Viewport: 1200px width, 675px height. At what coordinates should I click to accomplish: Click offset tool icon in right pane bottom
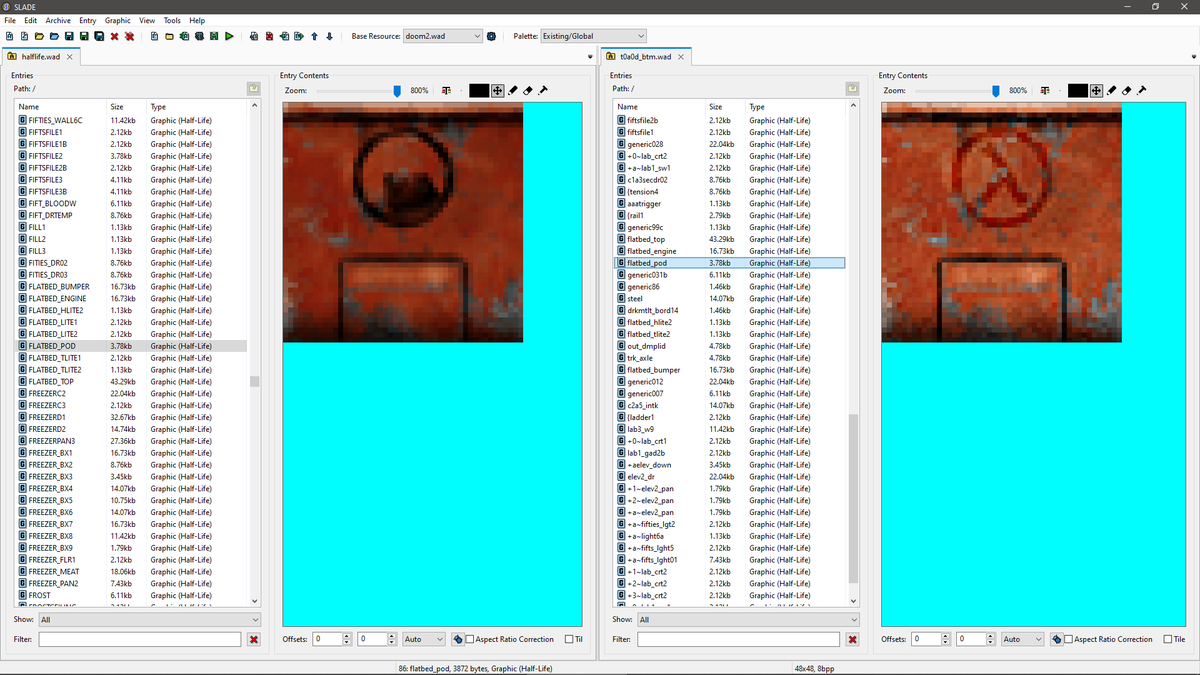pyautogui.click(x=1056, y=639)
